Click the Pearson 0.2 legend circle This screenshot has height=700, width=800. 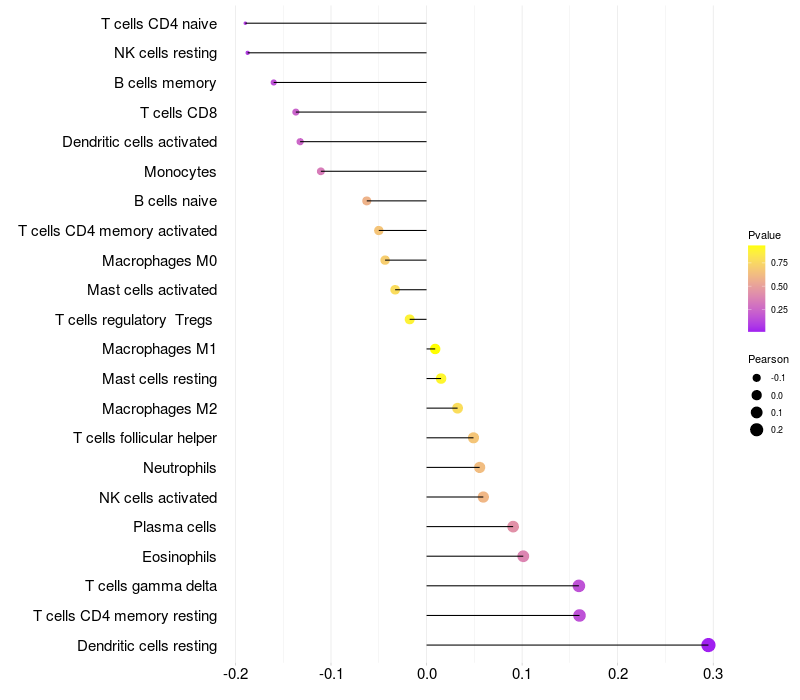[x=756, y=430]
